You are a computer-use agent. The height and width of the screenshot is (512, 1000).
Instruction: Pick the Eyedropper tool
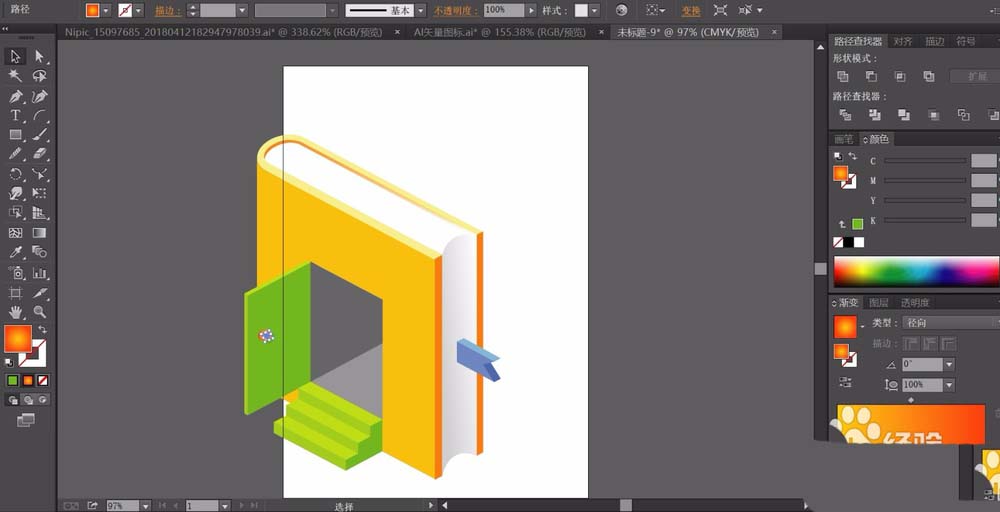[15, 252]
